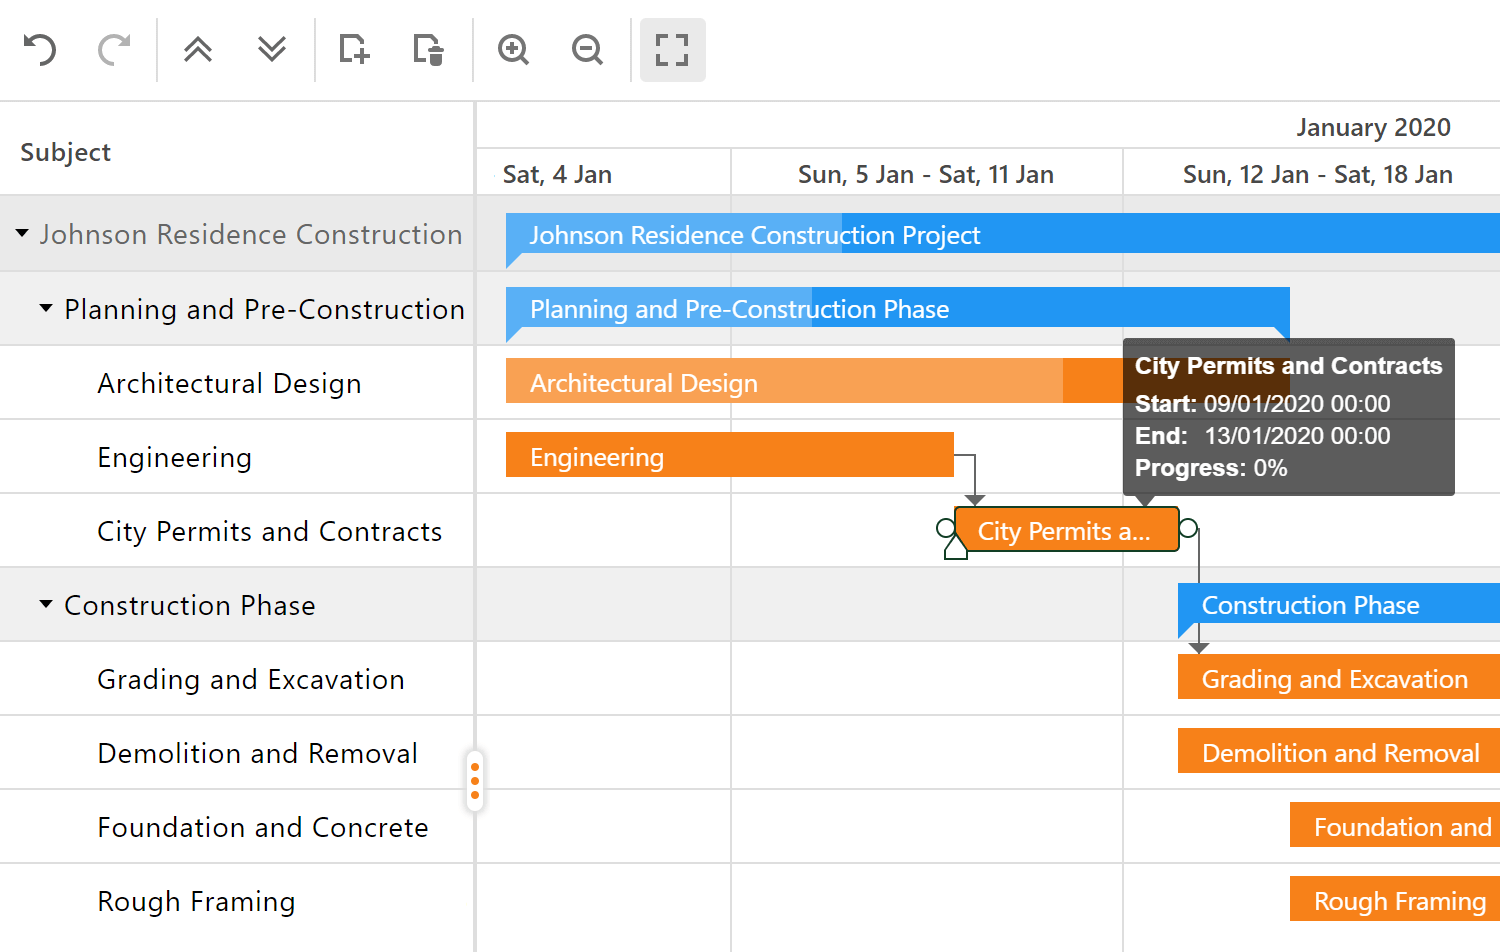Click the Subject column header
This screenshot has width=1500, height=952.
tap(65, 151)
